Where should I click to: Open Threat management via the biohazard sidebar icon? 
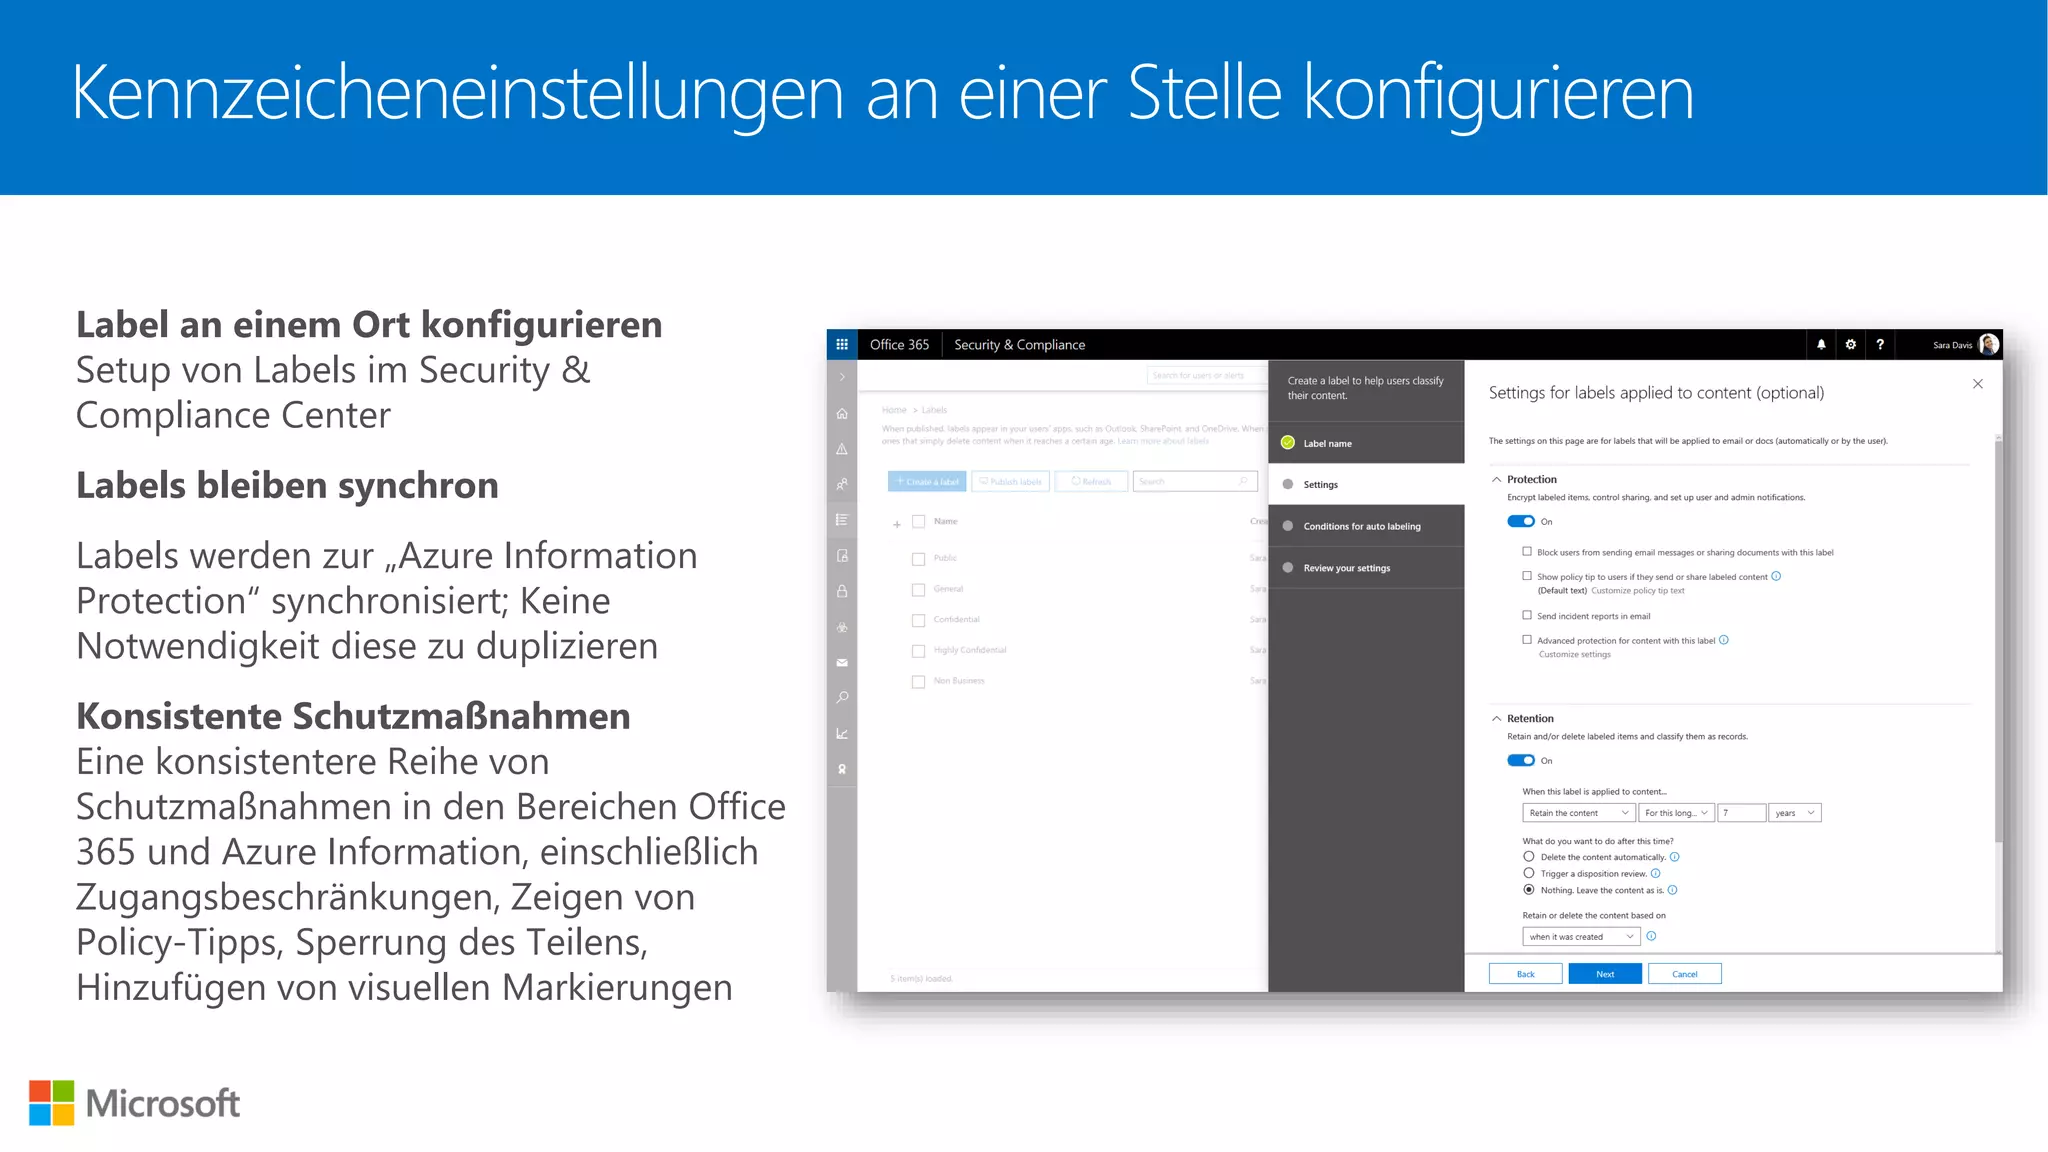842,627
